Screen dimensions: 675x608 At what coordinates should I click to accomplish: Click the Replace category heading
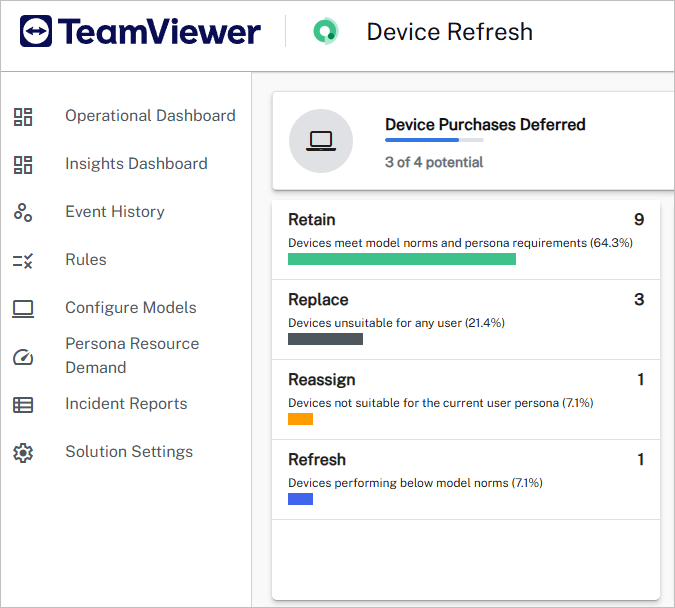318,300
